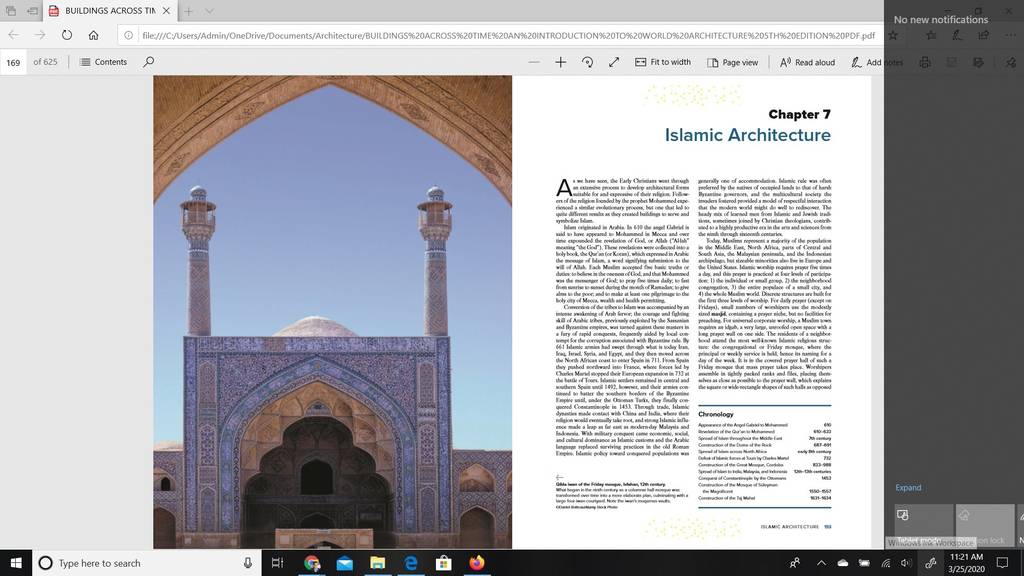Open Task View from taskbar

pyautogui.click(x=278, y=563)
